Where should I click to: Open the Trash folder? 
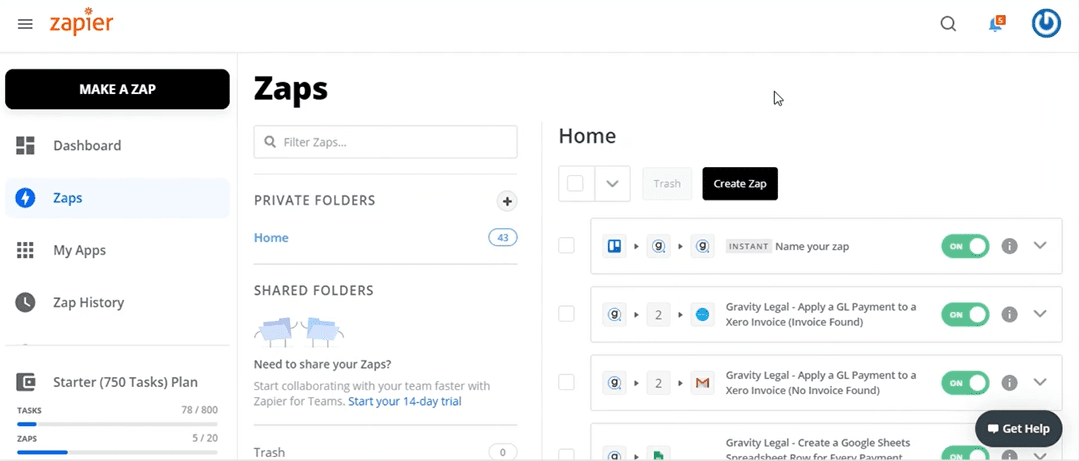pos(269,452)
